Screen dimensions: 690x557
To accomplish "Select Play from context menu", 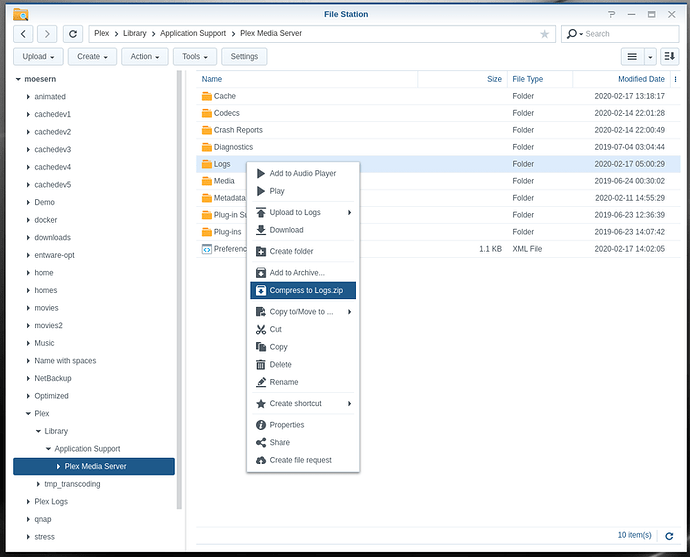I will pyautogui.click(x=303, y=191).
